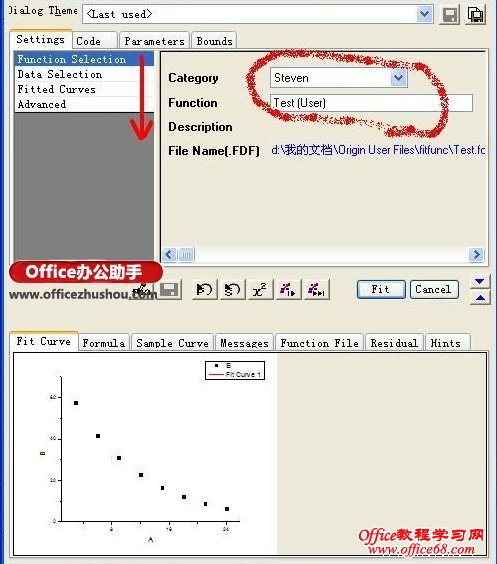Click the left scroll arrow of settings pane

[169, 255]
